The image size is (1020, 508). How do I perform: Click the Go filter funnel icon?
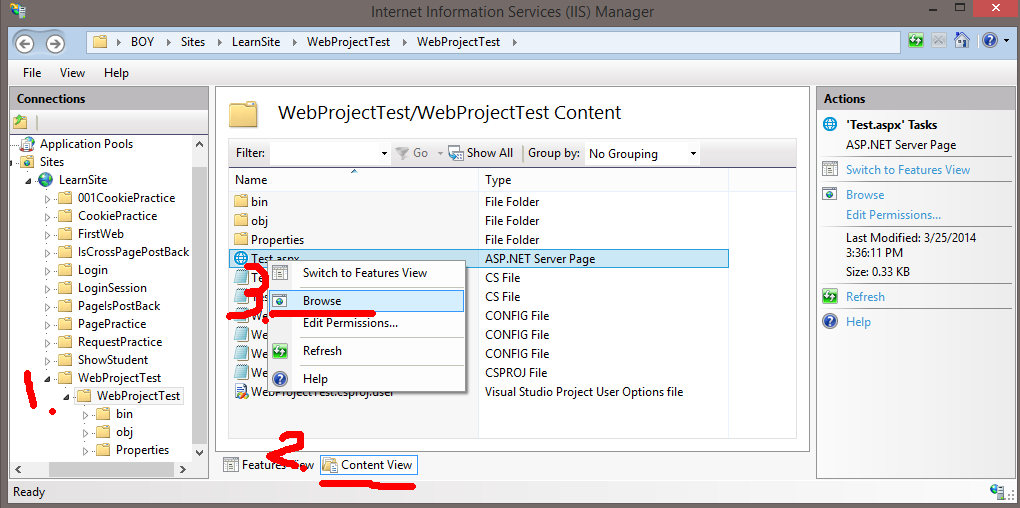[x=402, y=154]
